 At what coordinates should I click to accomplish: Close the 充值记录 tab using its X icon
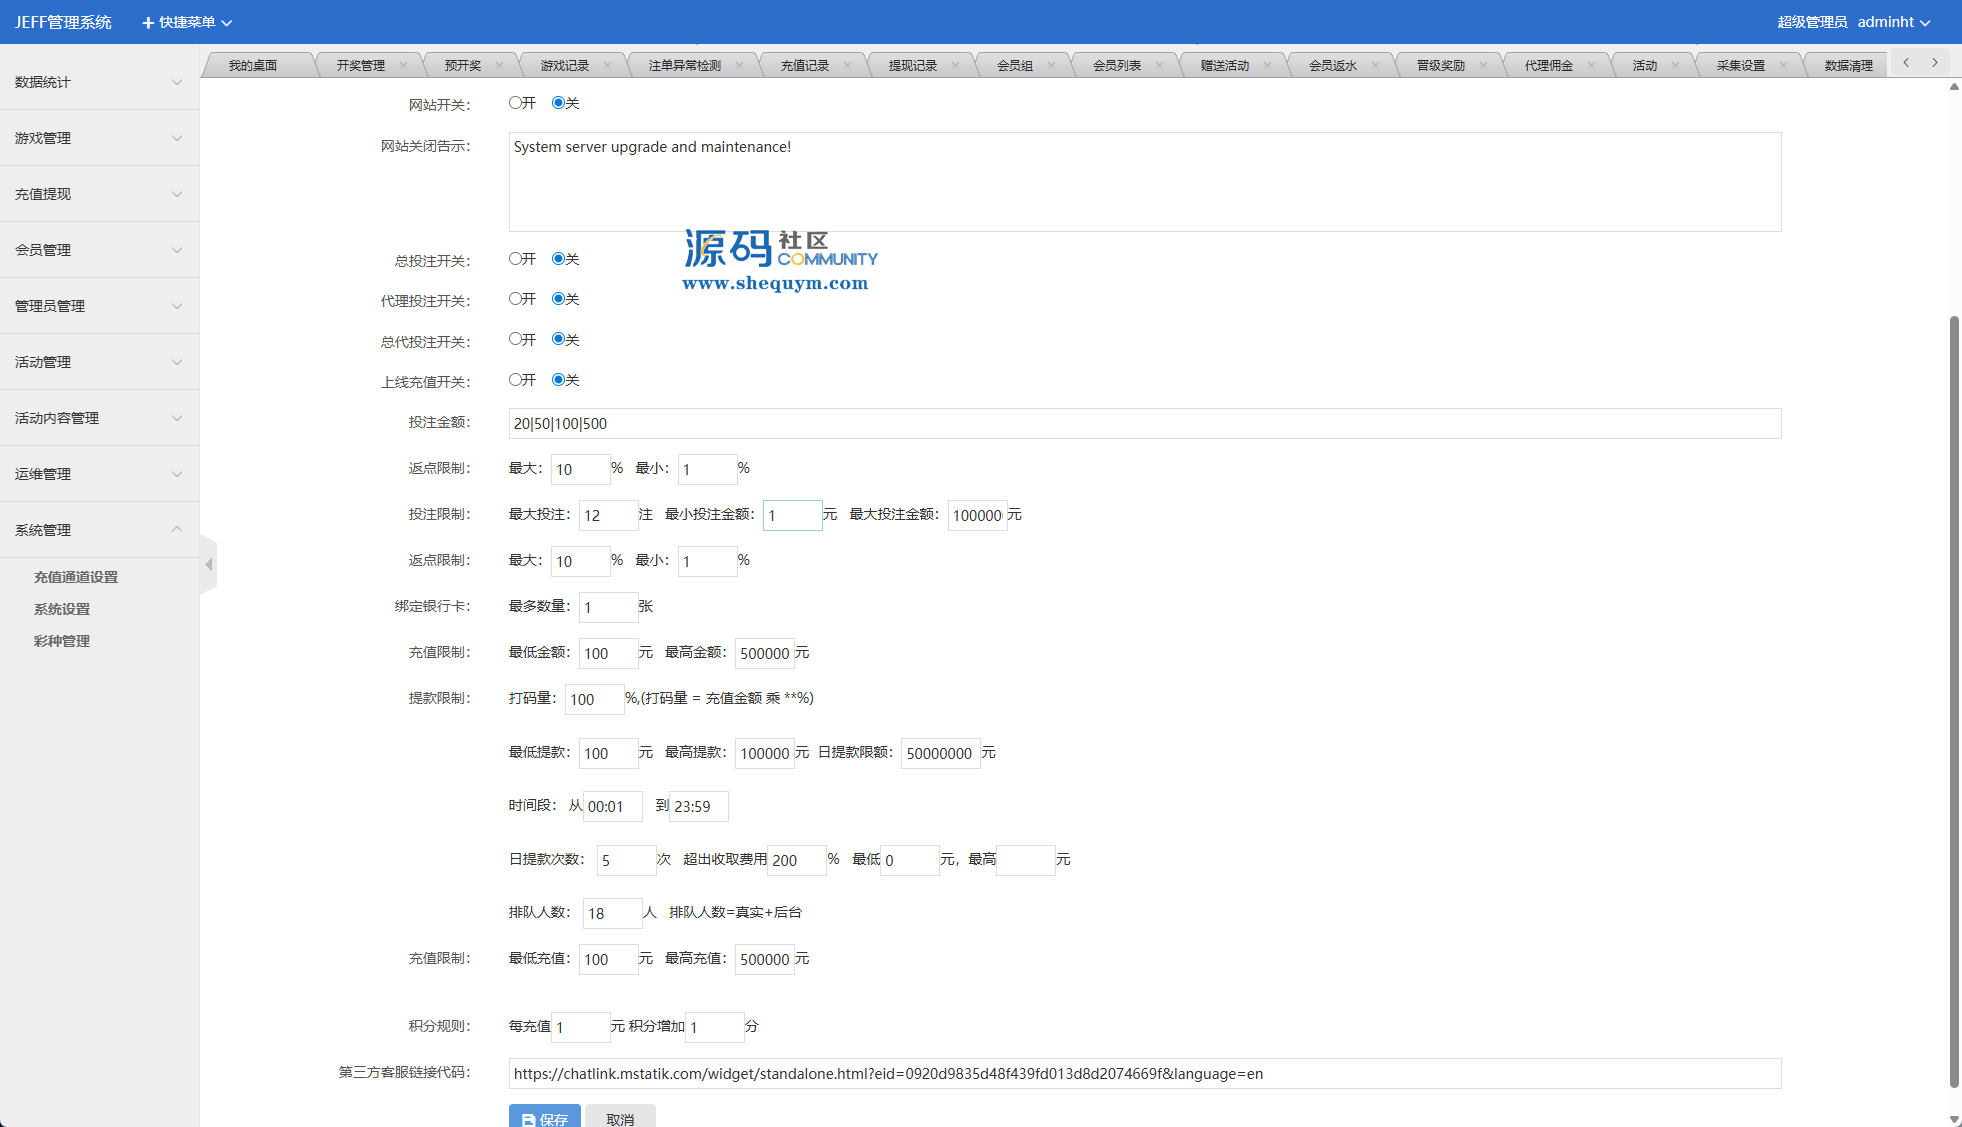click(x=847, y=66)
